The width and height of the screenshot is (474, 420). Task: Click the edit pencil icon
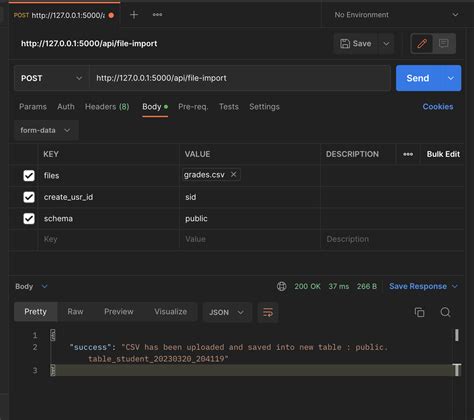(x=422, y=43)
